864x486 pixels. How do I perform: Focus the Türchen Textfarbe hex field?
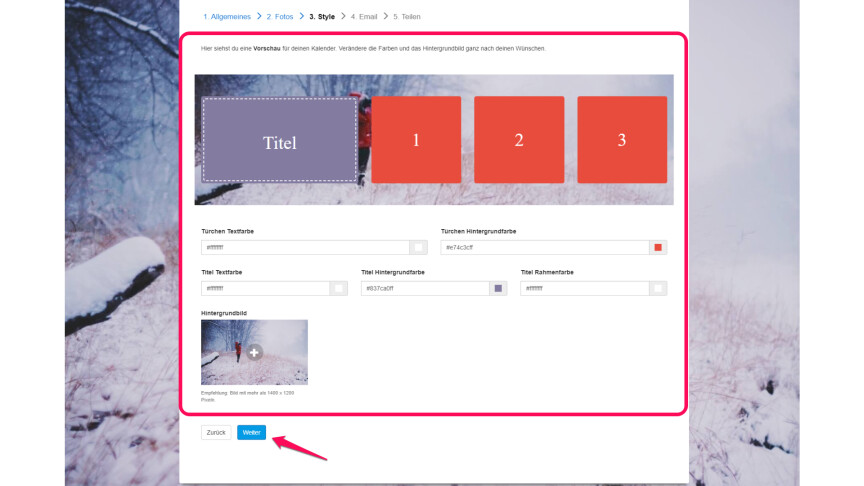pos(305,247)
